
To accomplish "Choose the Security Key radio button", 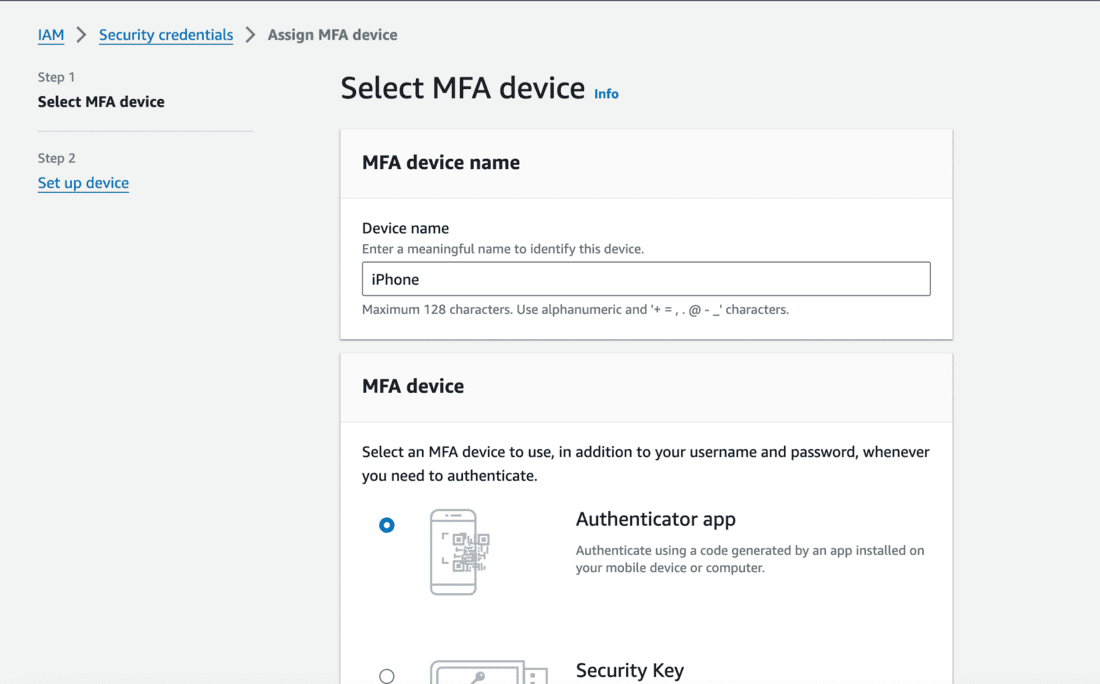I will (x=387, y=676).
